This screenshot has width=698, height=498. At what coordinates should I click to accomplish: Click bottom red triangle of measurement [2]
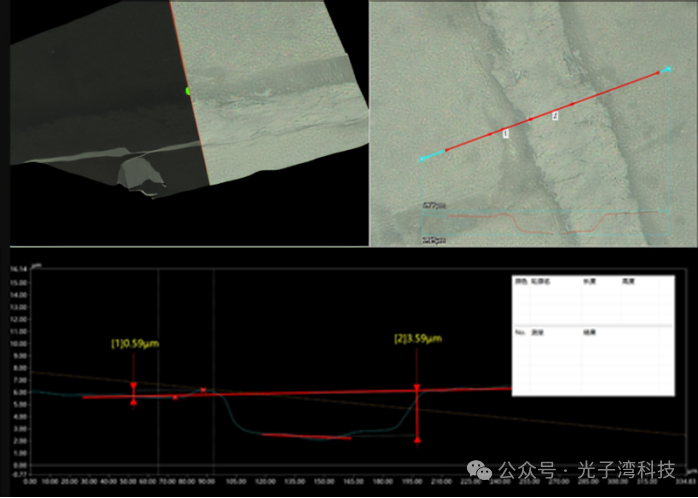coord(417,440)
